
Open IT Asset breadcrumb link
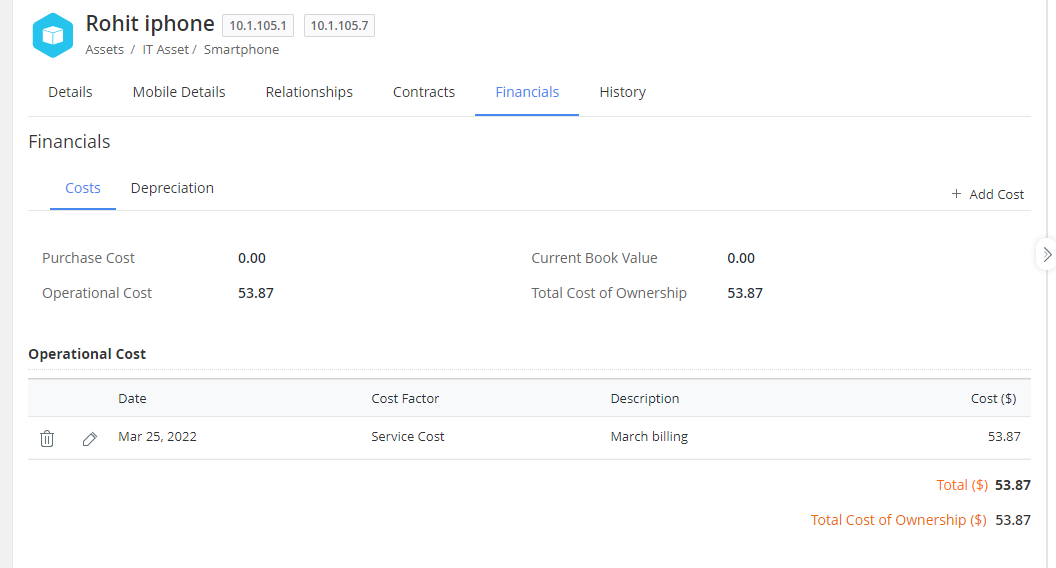pyautogui.click(x=165, y=49)
